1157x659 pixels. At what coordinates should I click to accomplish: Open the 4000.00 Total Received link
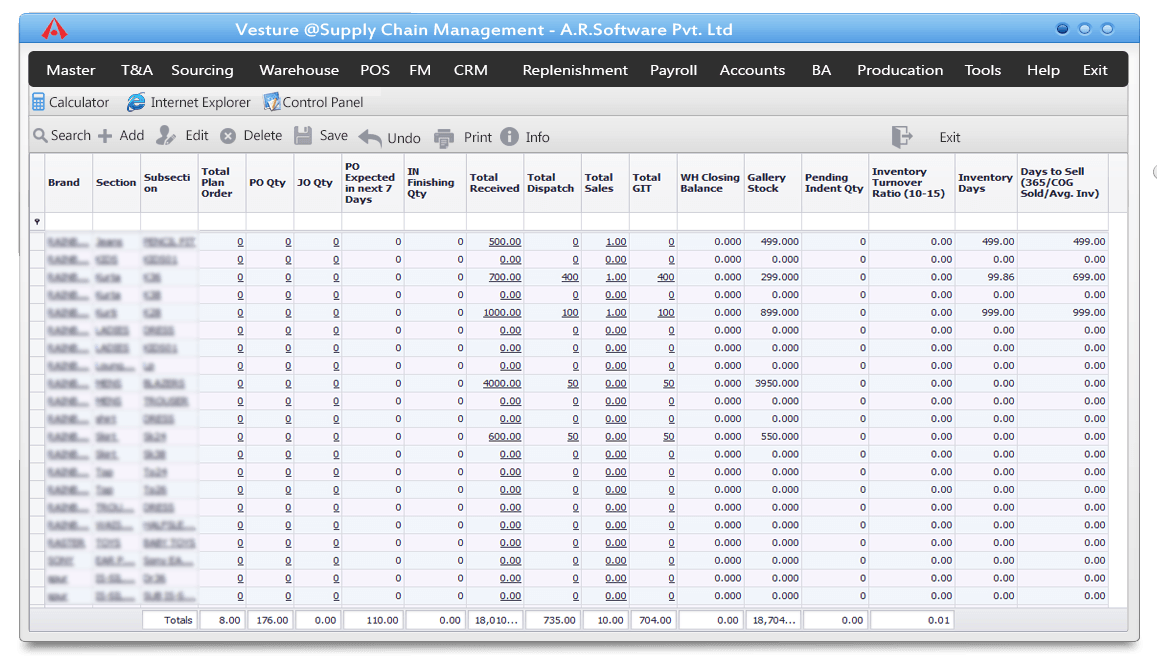[502, 384]
